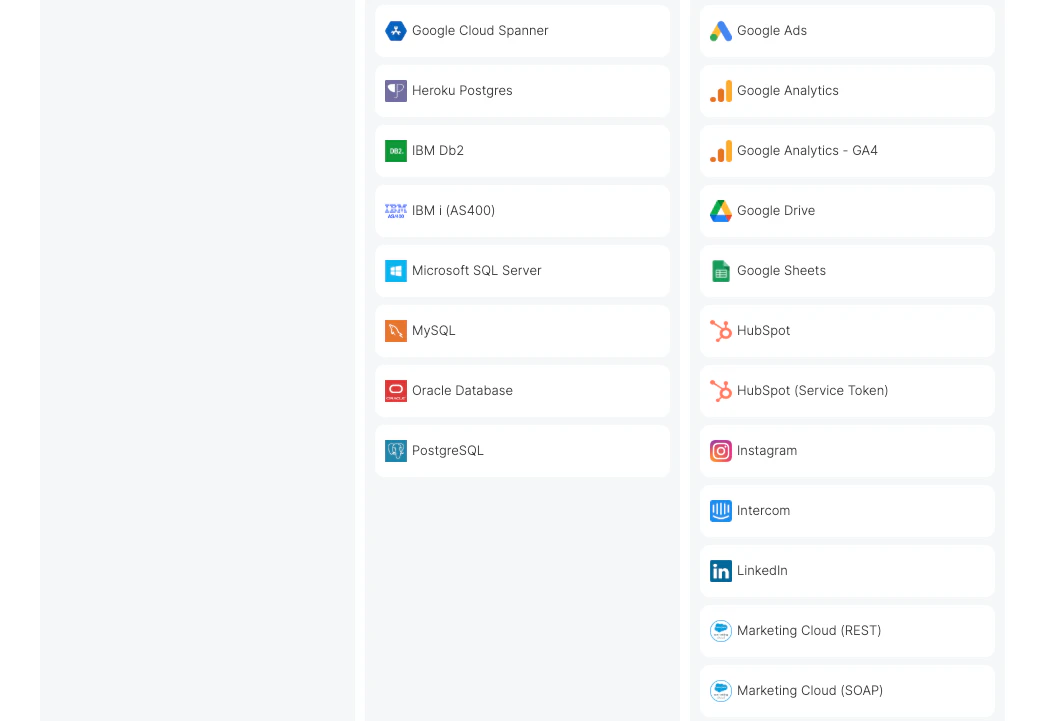Select the Heroku Postgres label
The width and height of the screenshot is (1052, 721).
[462, 91]
